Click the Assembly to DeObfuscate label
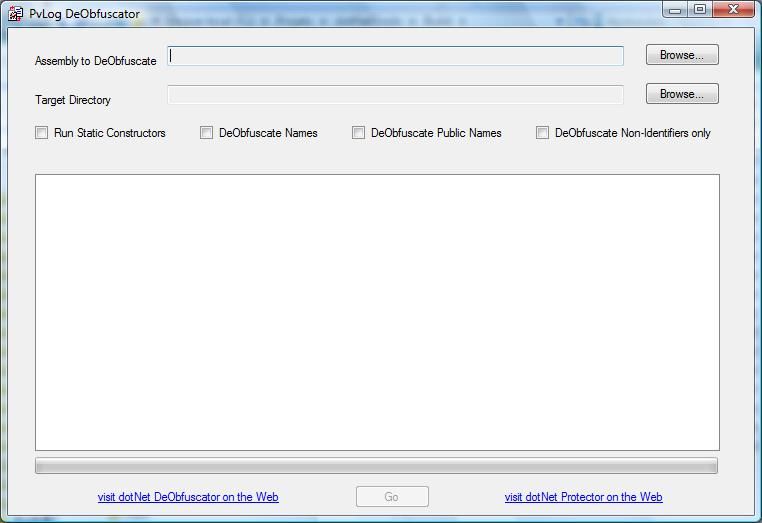 pos(96,61)
